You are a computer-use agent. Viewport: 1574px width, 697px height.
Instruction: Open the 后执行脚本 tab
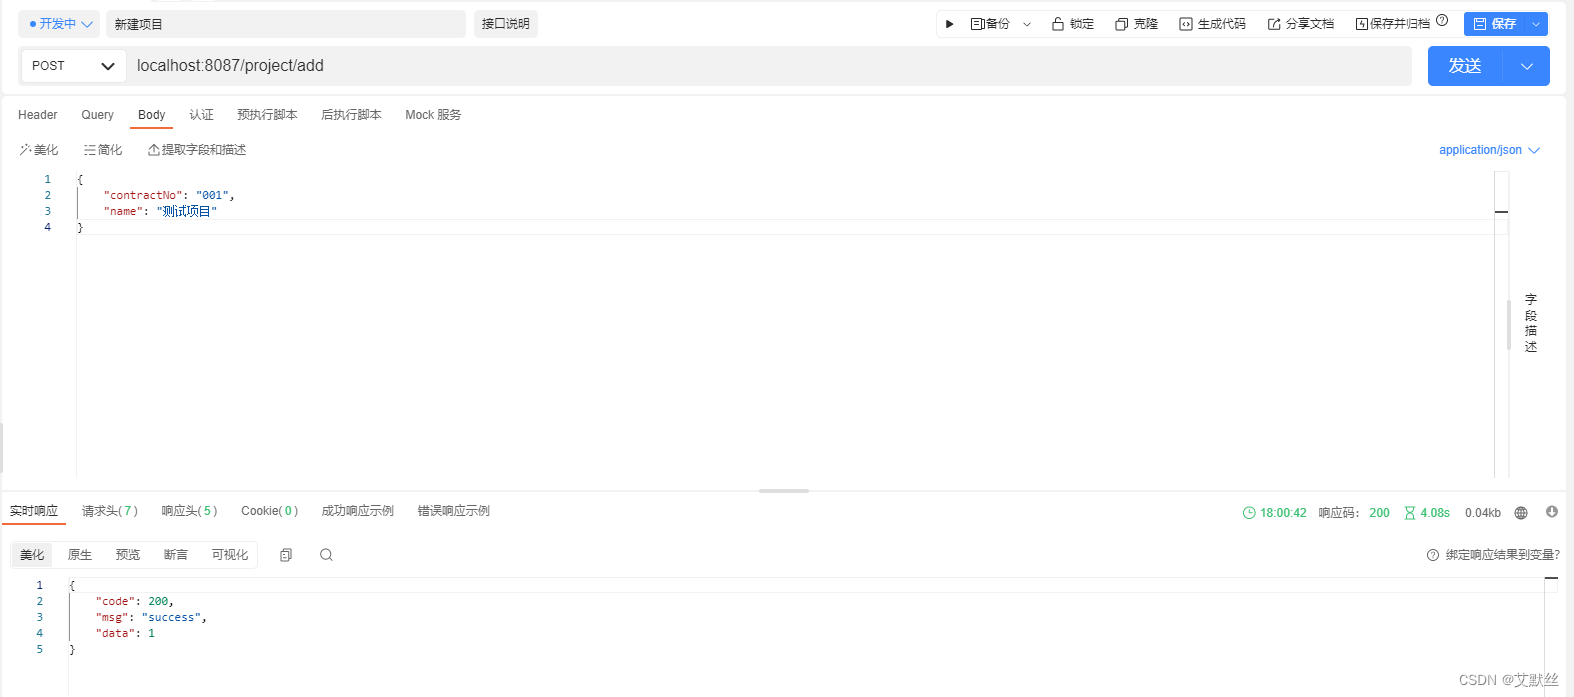(351, 115)
